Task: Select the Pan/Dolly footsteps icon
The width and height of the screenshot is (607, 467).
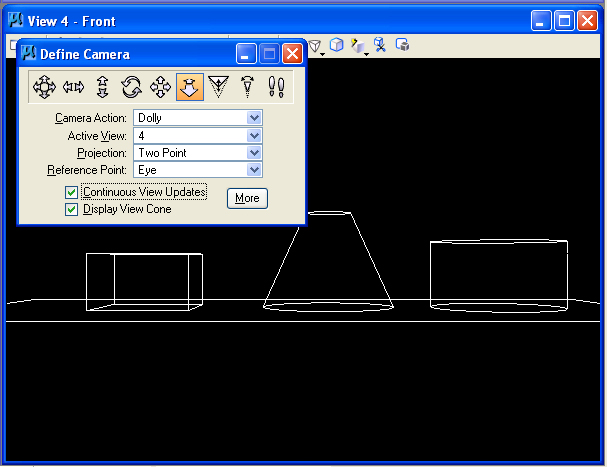Action: pos(276,87)
